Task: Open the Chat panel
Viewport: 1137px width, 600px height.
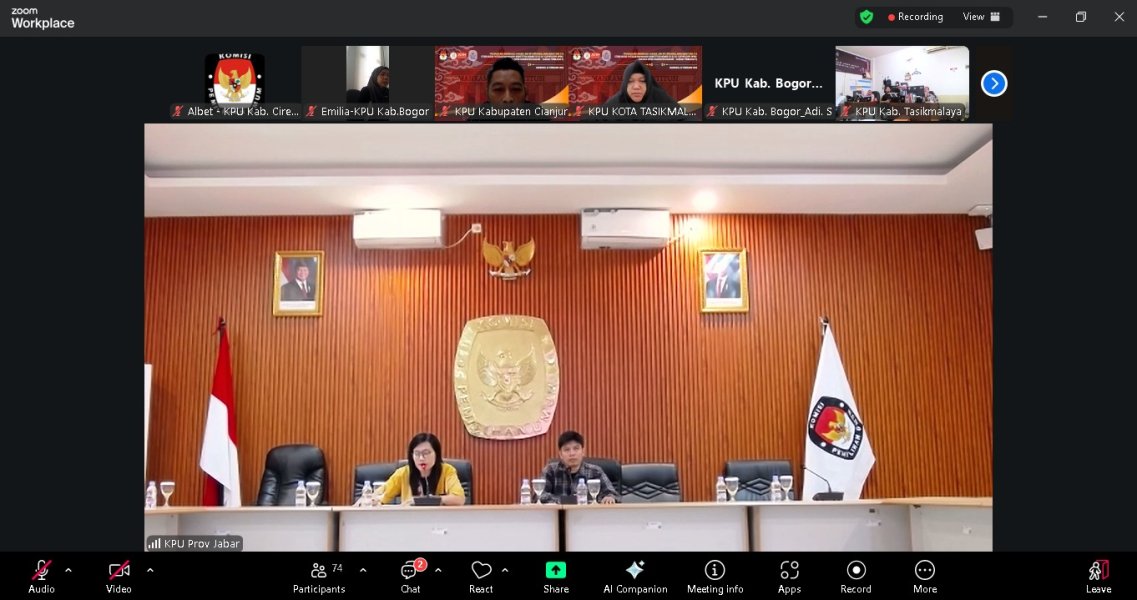Action: click(410, 576)
